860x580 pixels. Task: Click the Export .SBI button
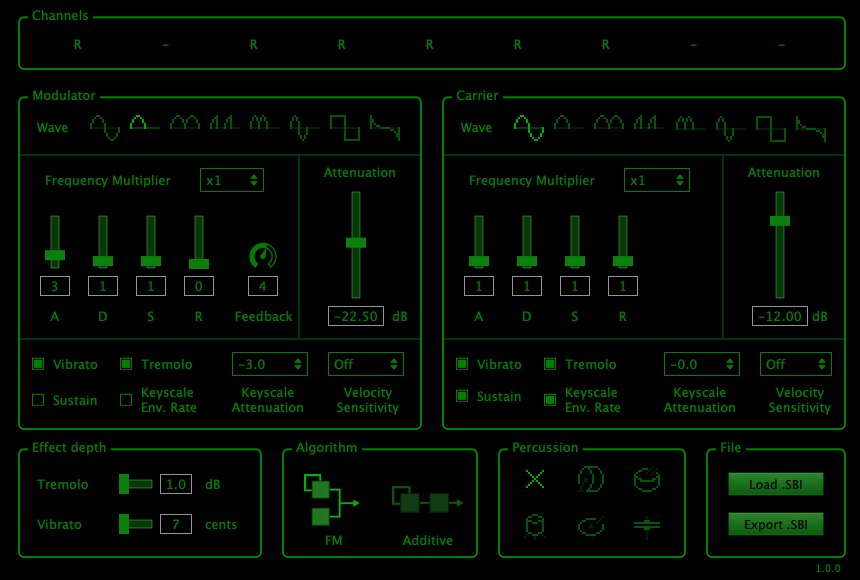[x=776, y=524]
